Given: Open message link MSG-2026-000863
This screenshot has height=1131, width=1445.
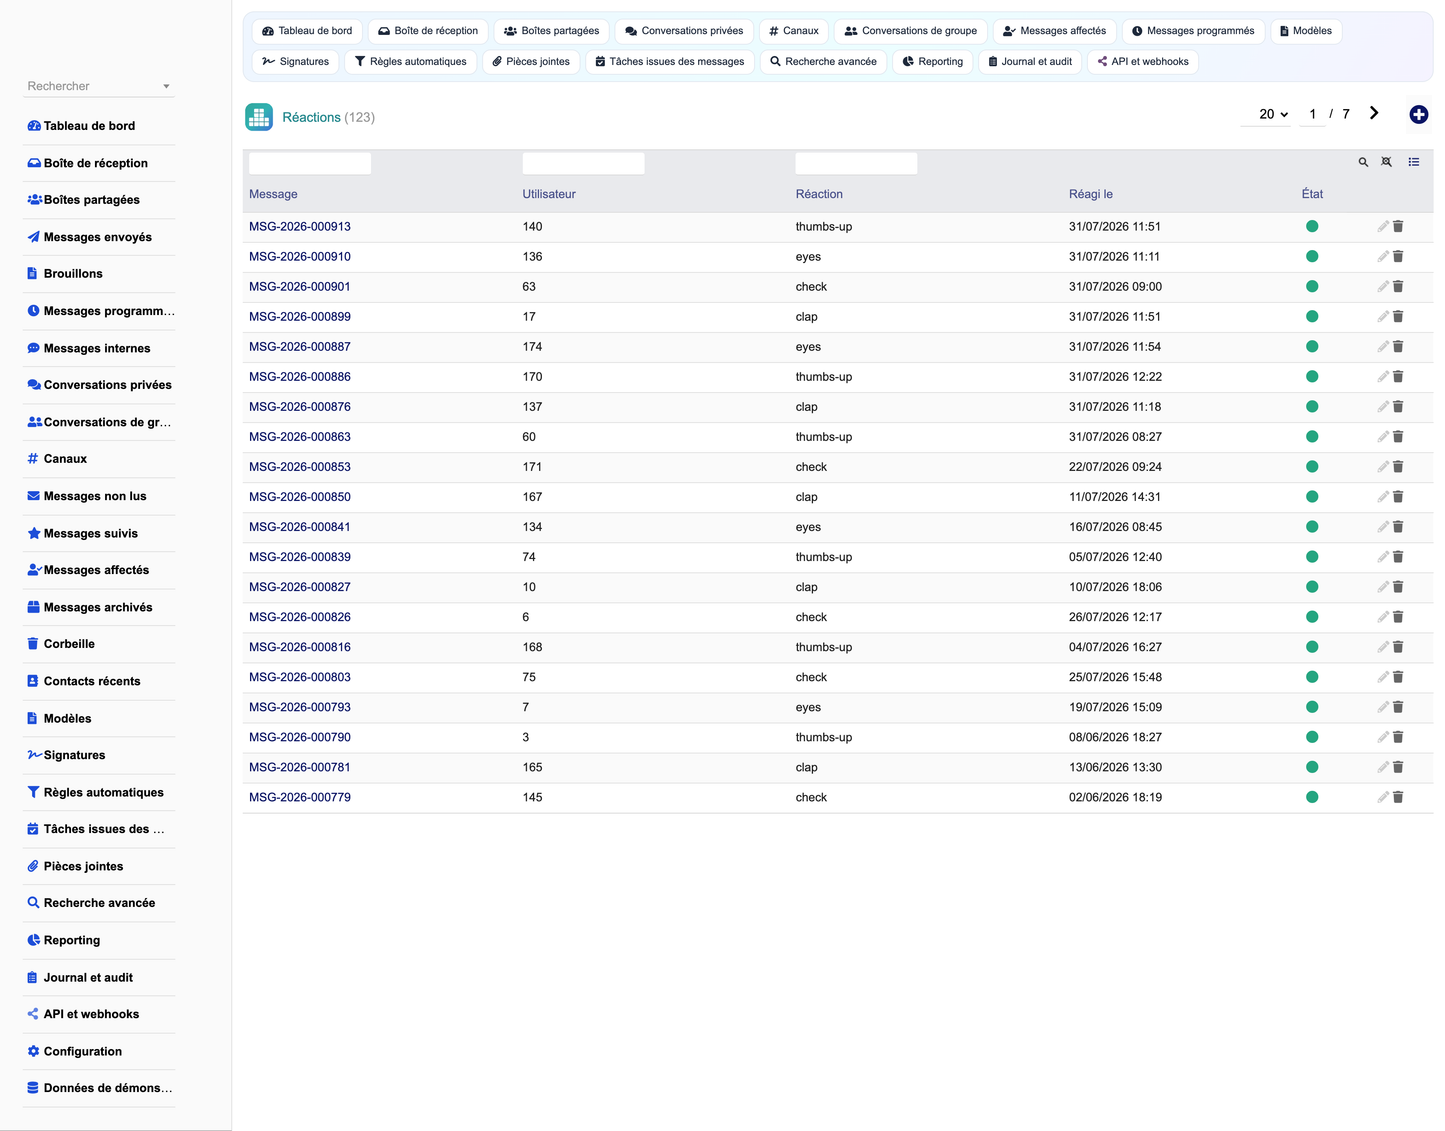Looking at the screenshot, I should point(300,437).
